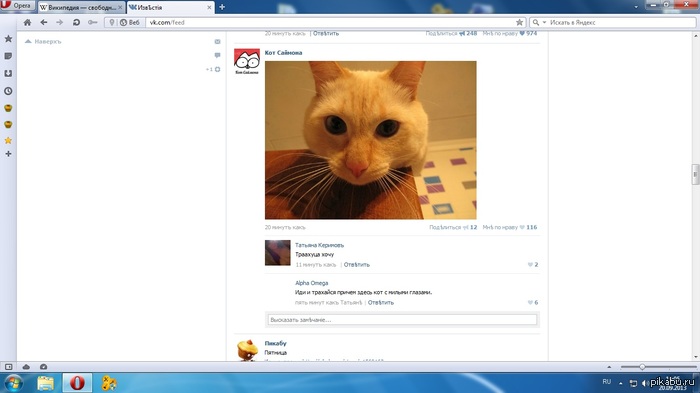Open a new tab with plus button
Screen dimensions: 700x393
coord(222,7)
